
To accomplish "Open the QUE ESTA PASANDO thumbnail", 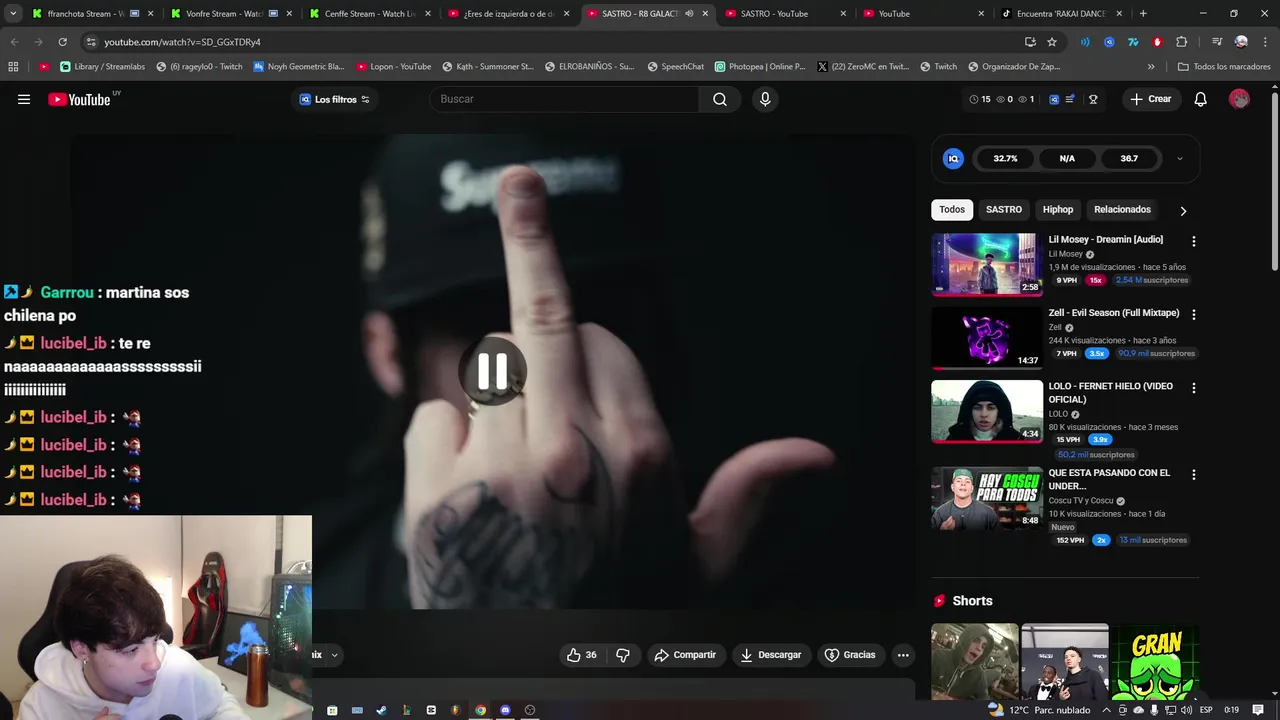I will (987, 498).
